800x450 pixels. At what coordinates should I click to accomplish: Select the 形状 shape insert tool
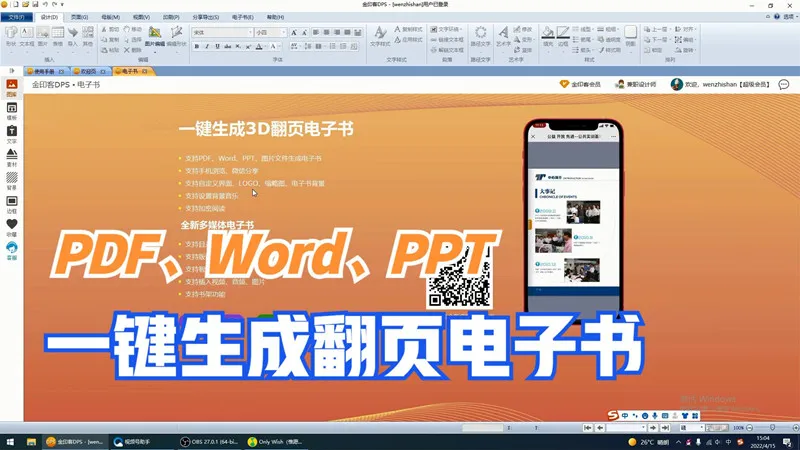(11, 36)
